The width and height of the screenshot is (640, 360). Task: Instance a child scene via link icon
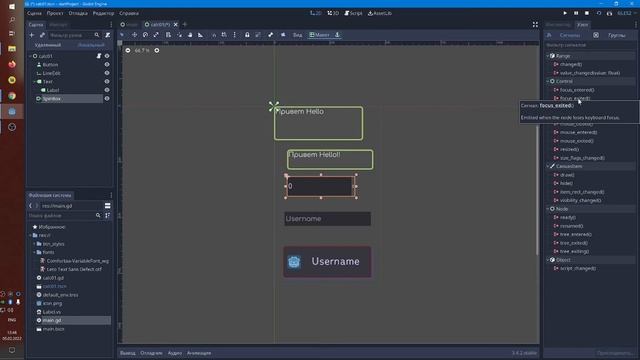click(42, 35)
